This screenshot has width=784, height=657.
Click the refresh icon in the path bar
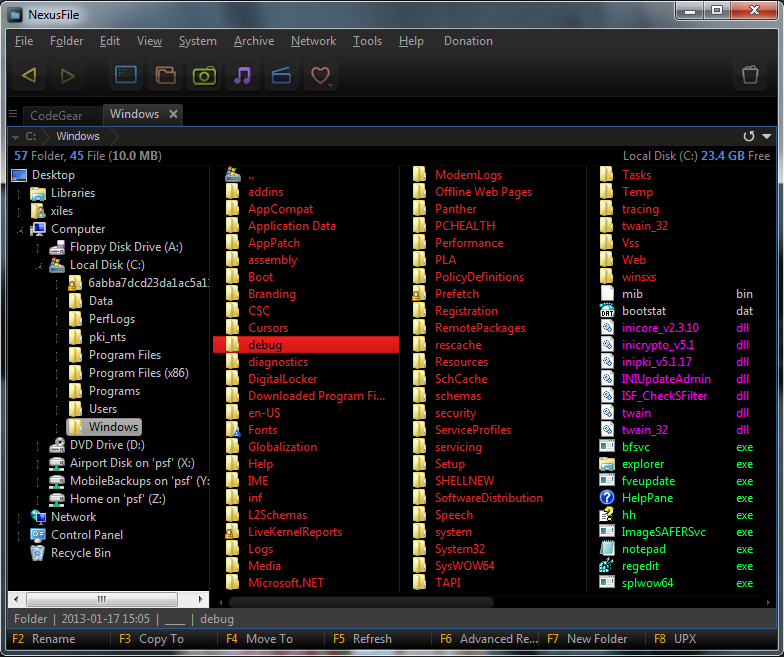coord(748,136)
